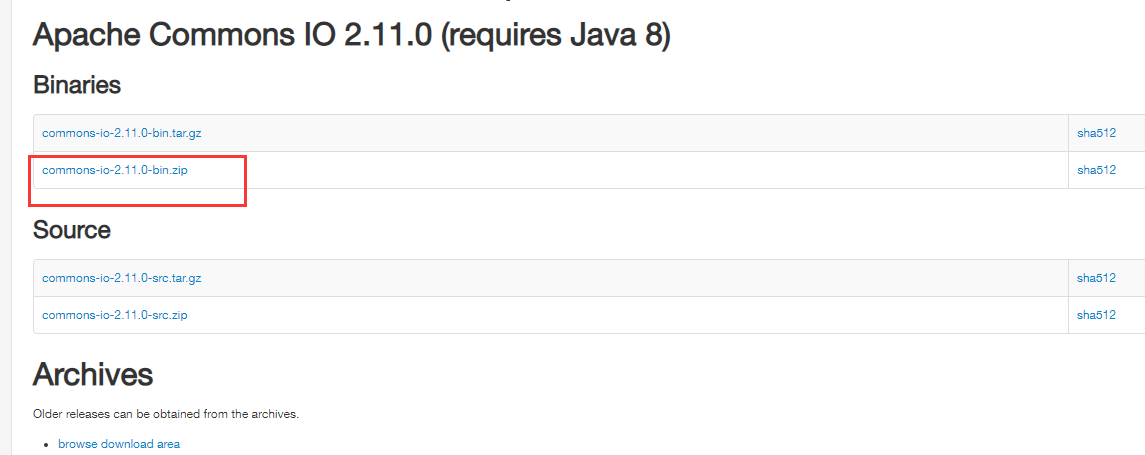View sha512 hash for src.zip
The height and width of the screenshot is (455, 1145).
pos(1096,316)
